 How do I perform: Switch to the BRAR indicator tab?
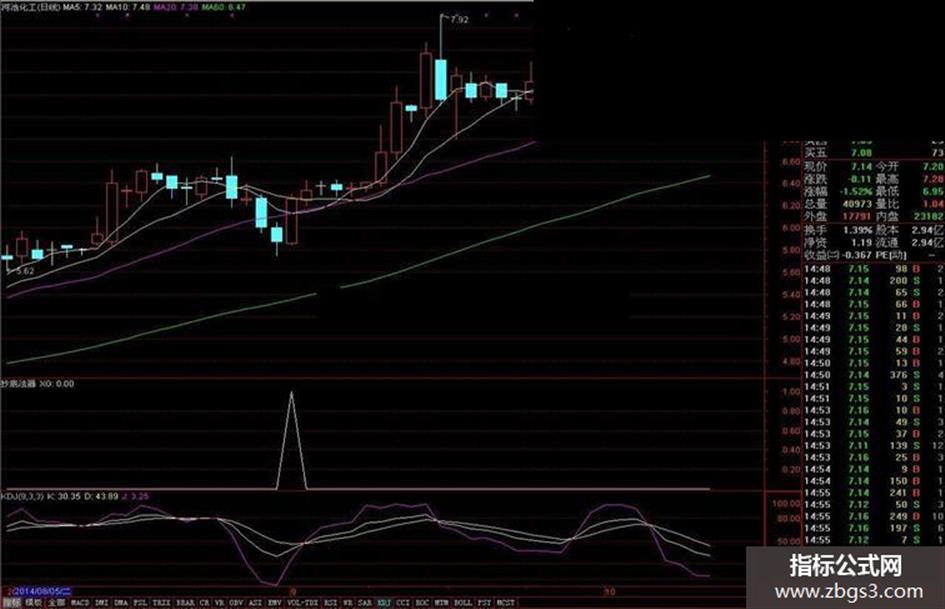click(x=185, y=602)
